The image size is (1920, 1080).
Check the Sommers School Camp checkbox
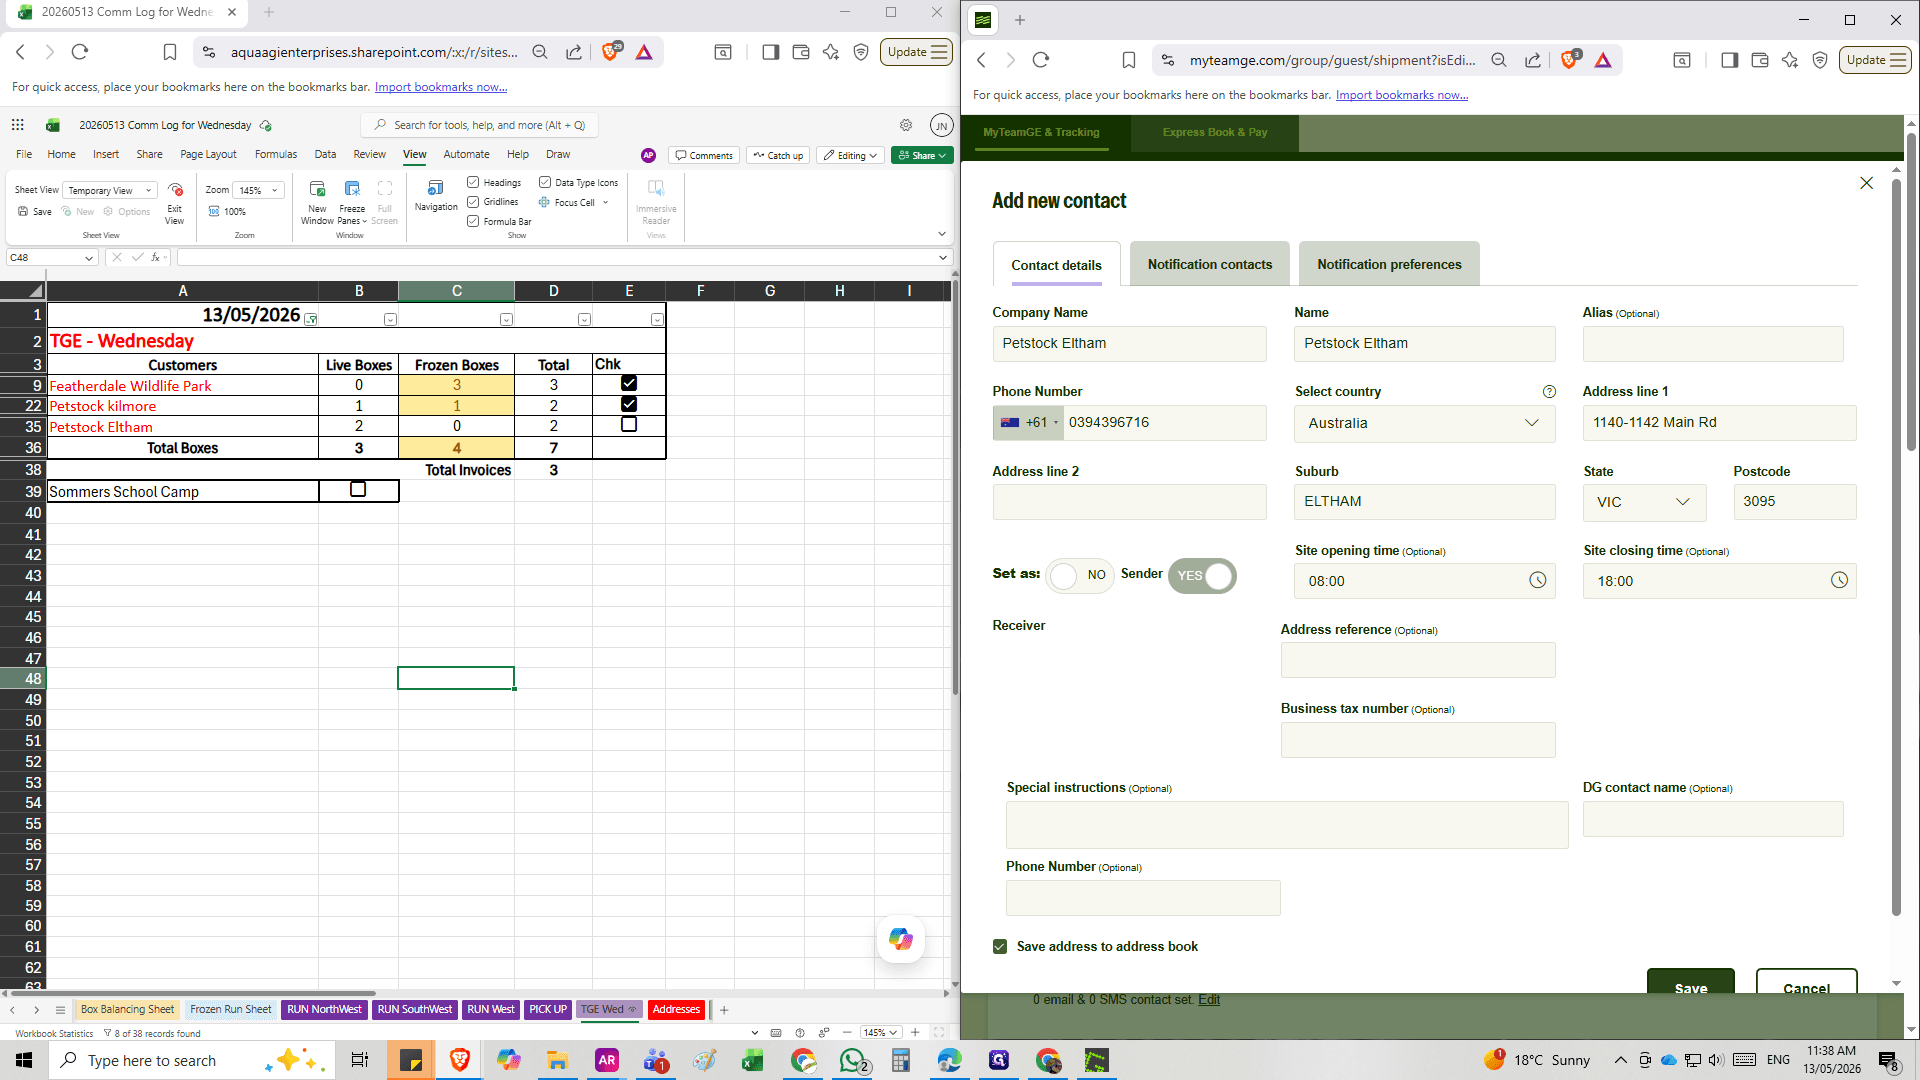[x=358, y=490]
